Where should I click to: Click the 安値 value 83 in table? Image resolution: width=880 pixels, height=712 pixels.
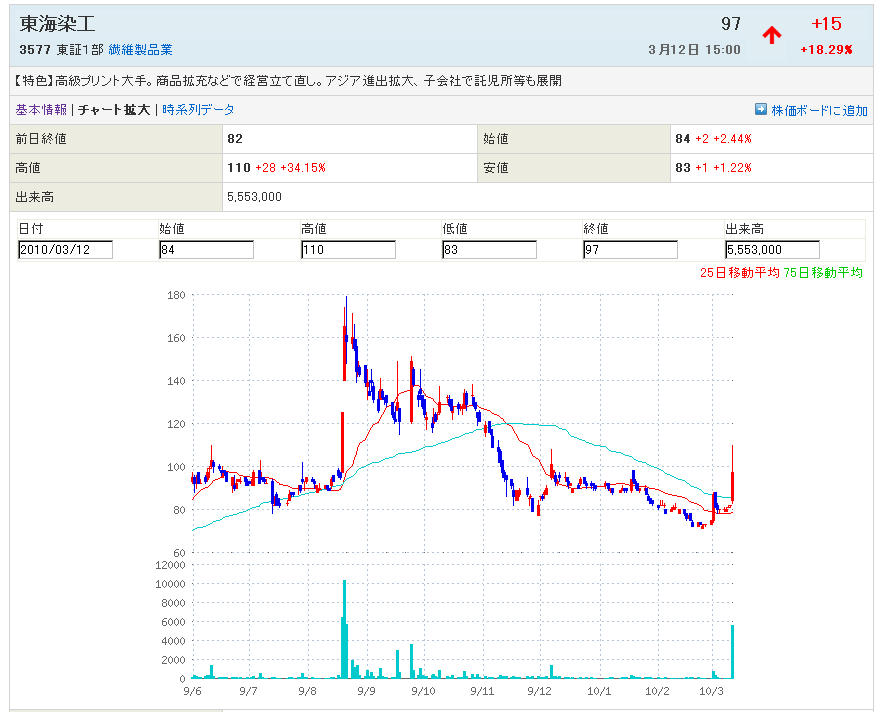[682, 168]
